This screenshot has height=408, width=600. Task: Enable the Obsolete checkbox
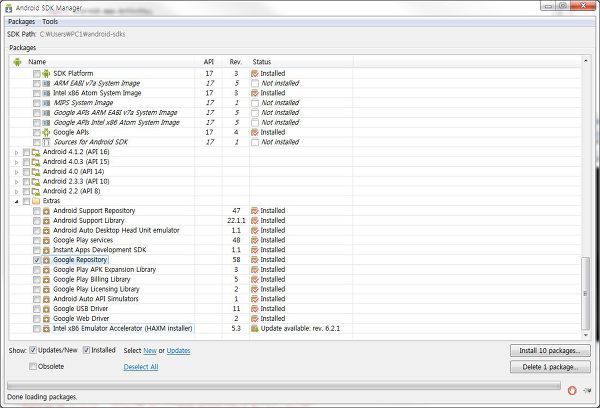[33, 366]
